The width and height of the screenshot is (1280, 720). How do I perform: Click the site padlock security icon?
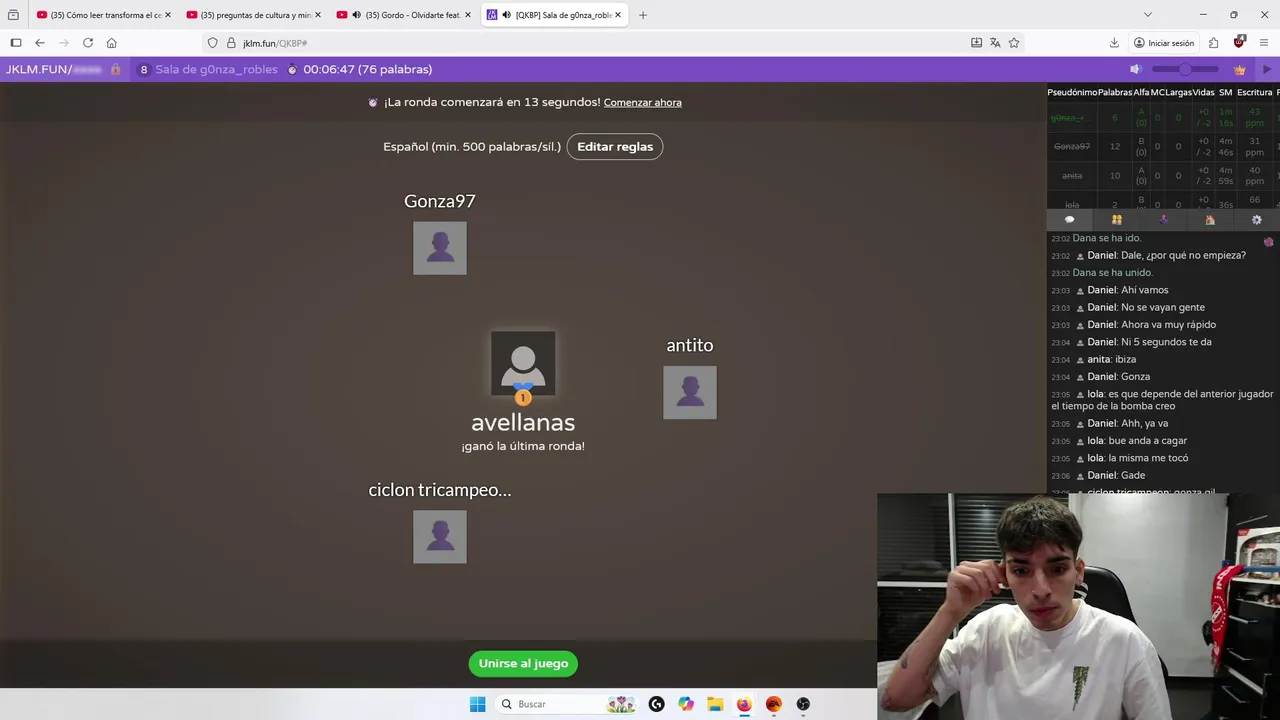pos(231,43)
